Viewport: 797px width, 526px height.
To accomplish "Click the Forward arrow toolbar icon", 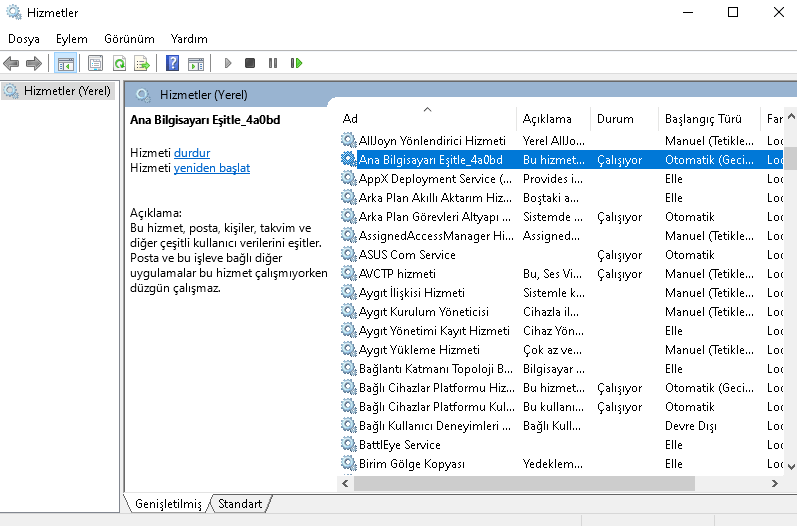I will pyautogui.click(x=34, y=64).
